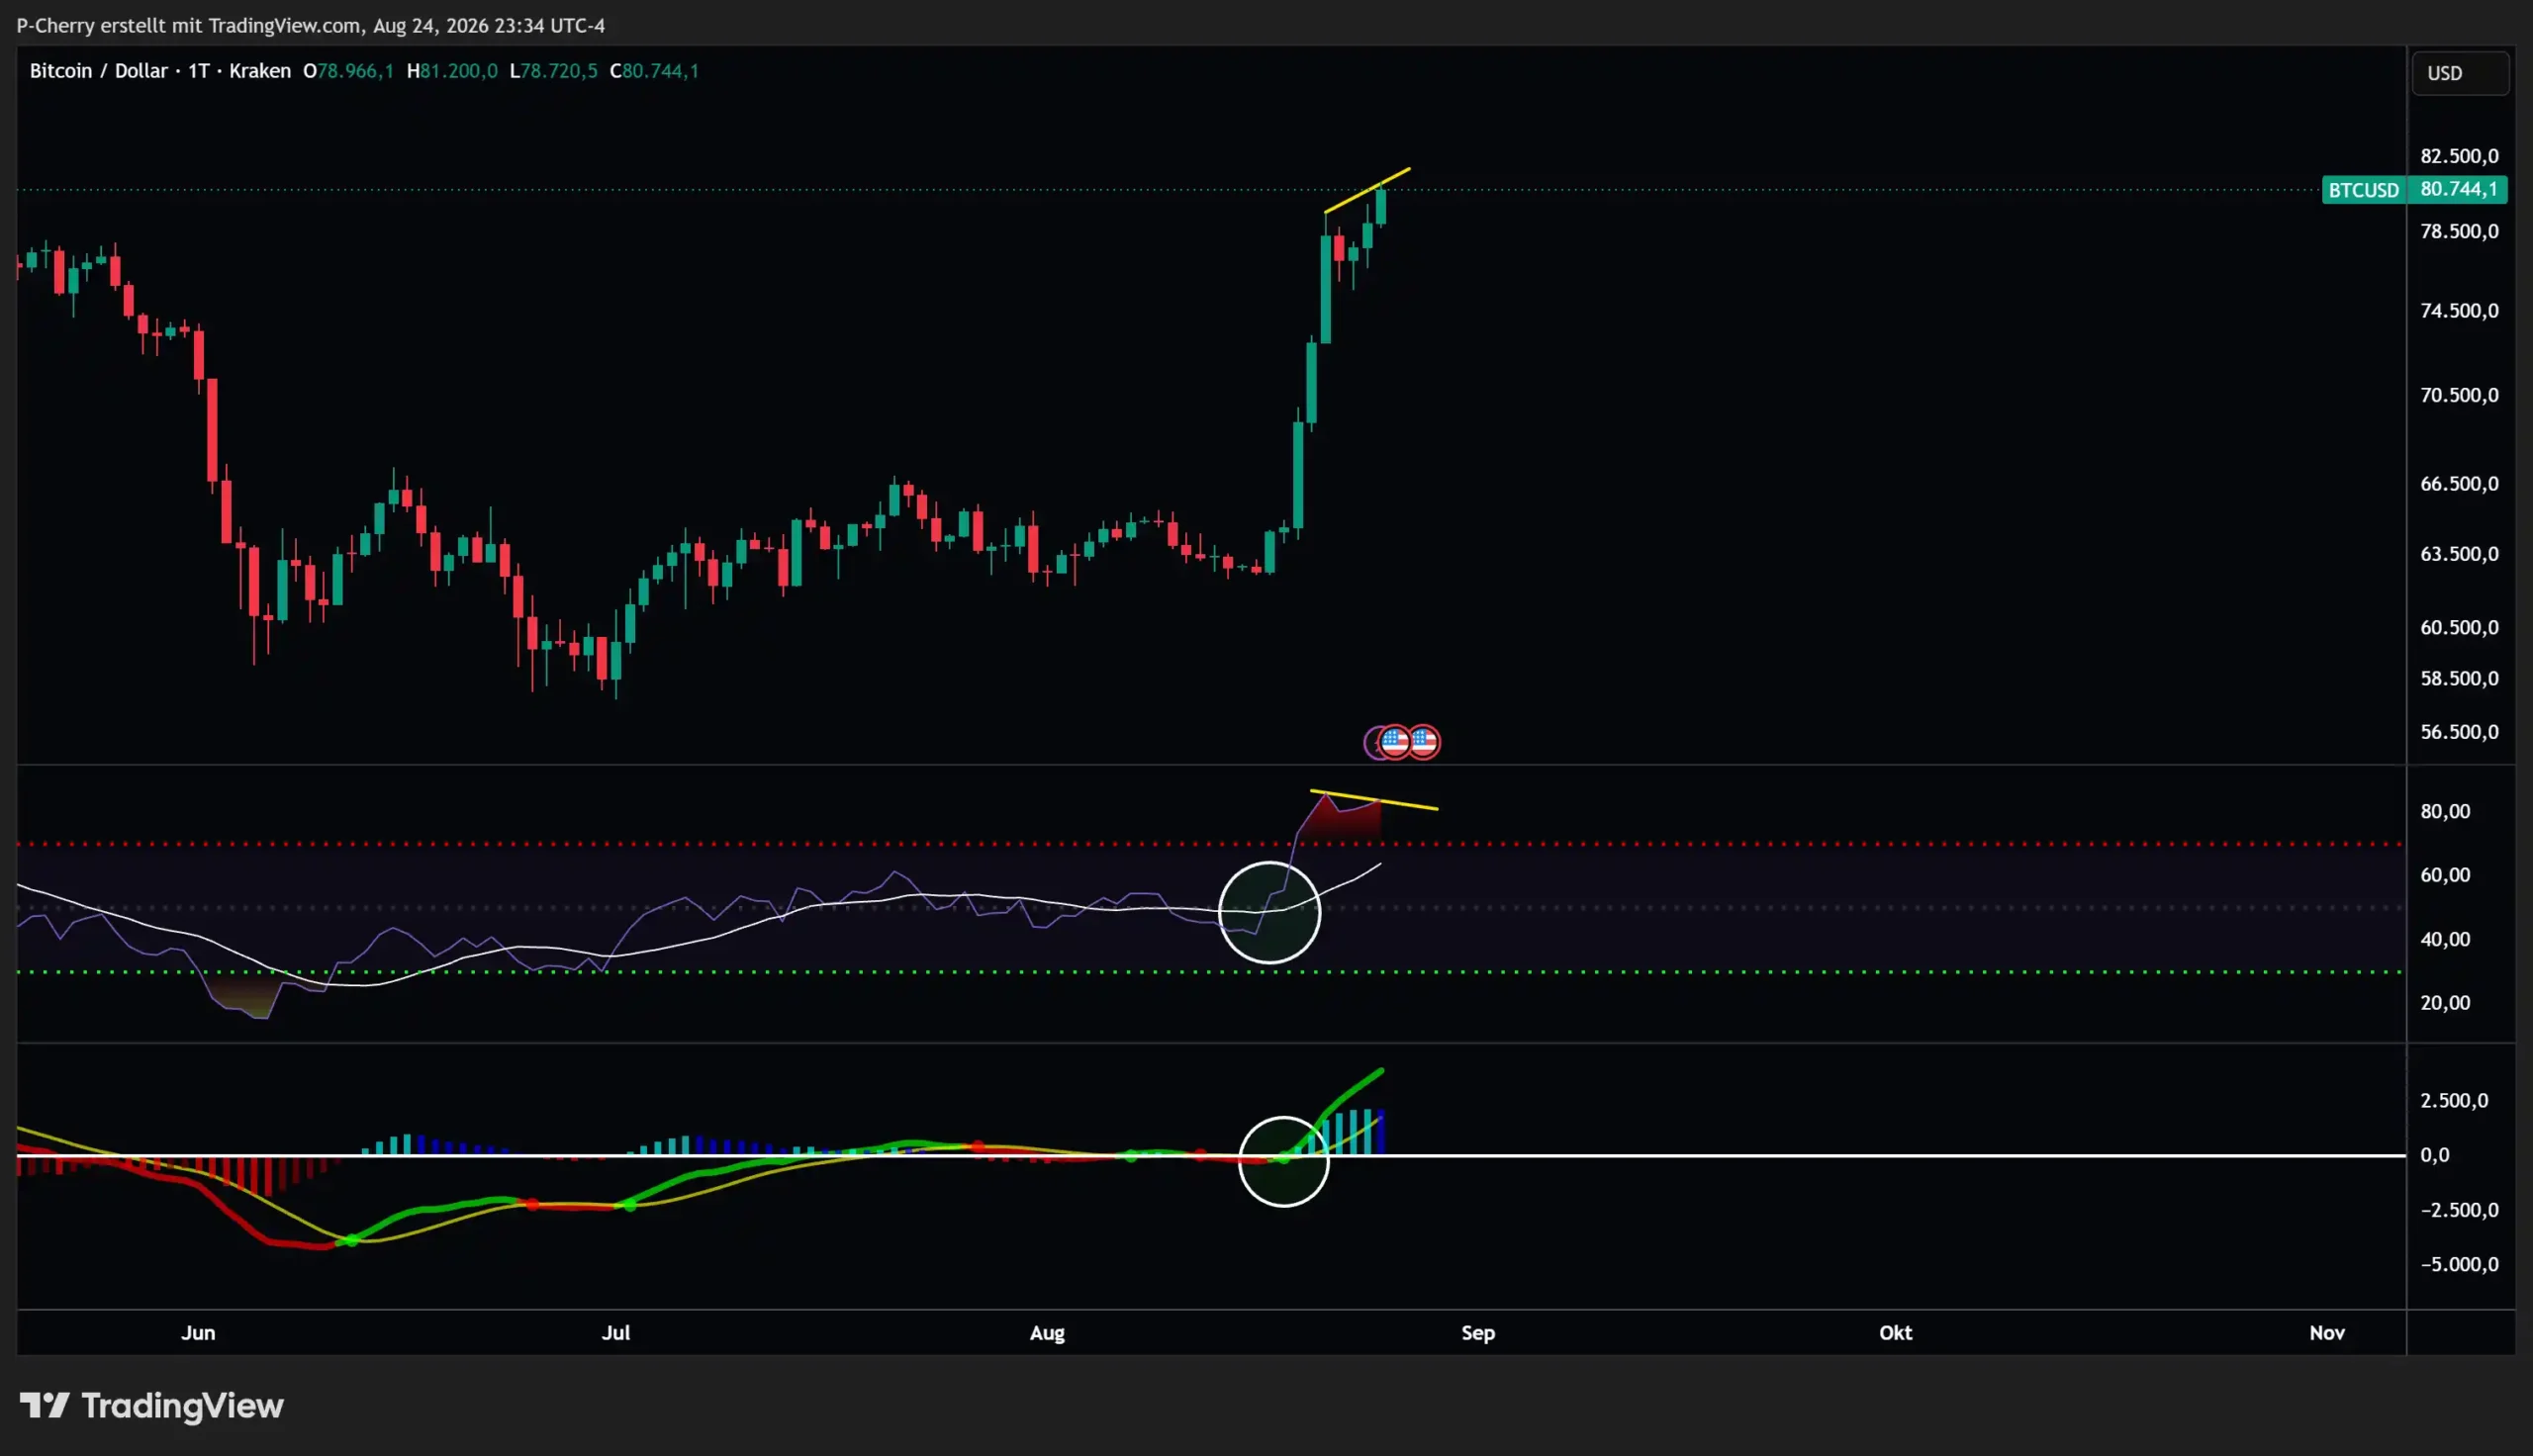Click the 56.500,0 price axis label
Image resolution: width=2533 pixels, height=1456 pixels.
tap(2459, 732)
